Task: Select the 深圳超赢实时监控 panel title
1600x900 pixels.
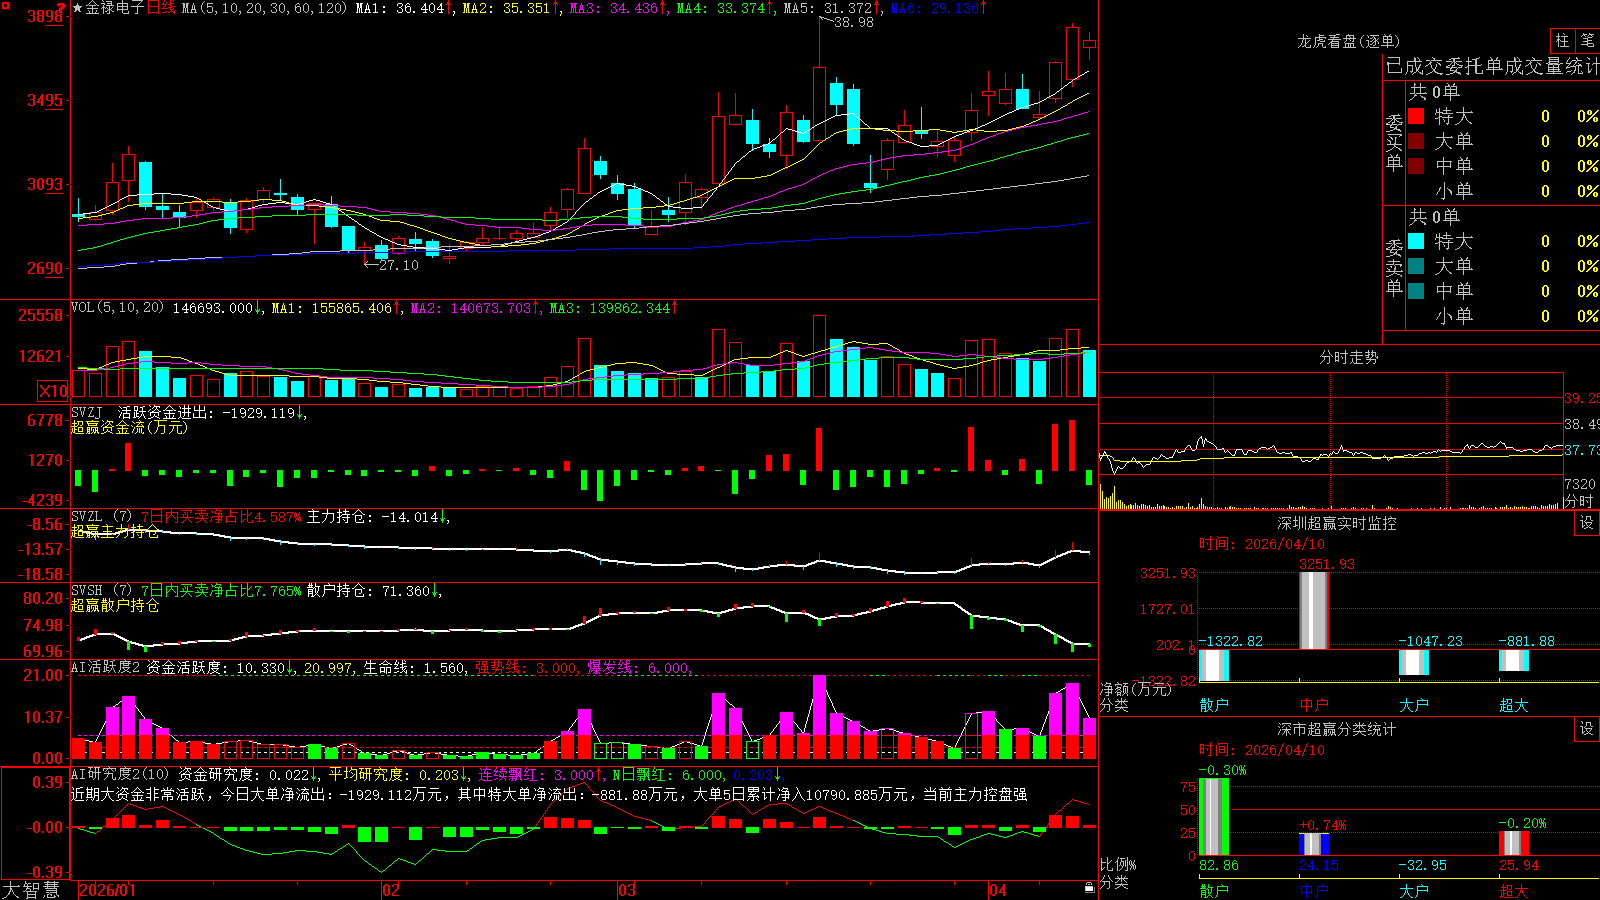Action: tap(1336, 523)
